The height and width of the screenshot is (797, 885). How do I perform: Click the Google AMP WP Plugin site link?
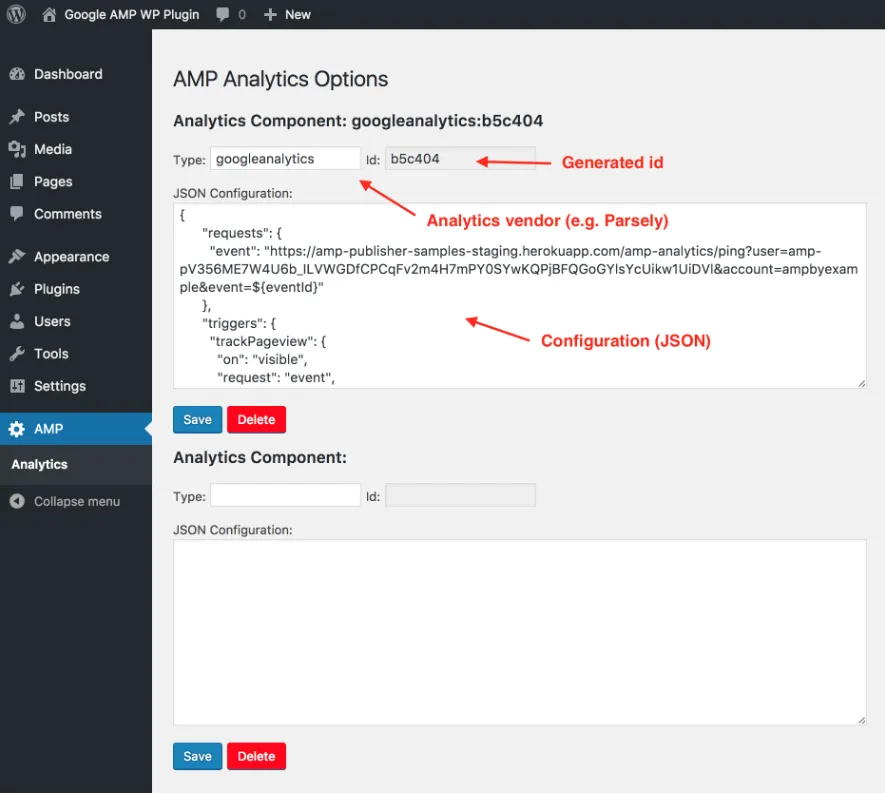pos(132,15)
